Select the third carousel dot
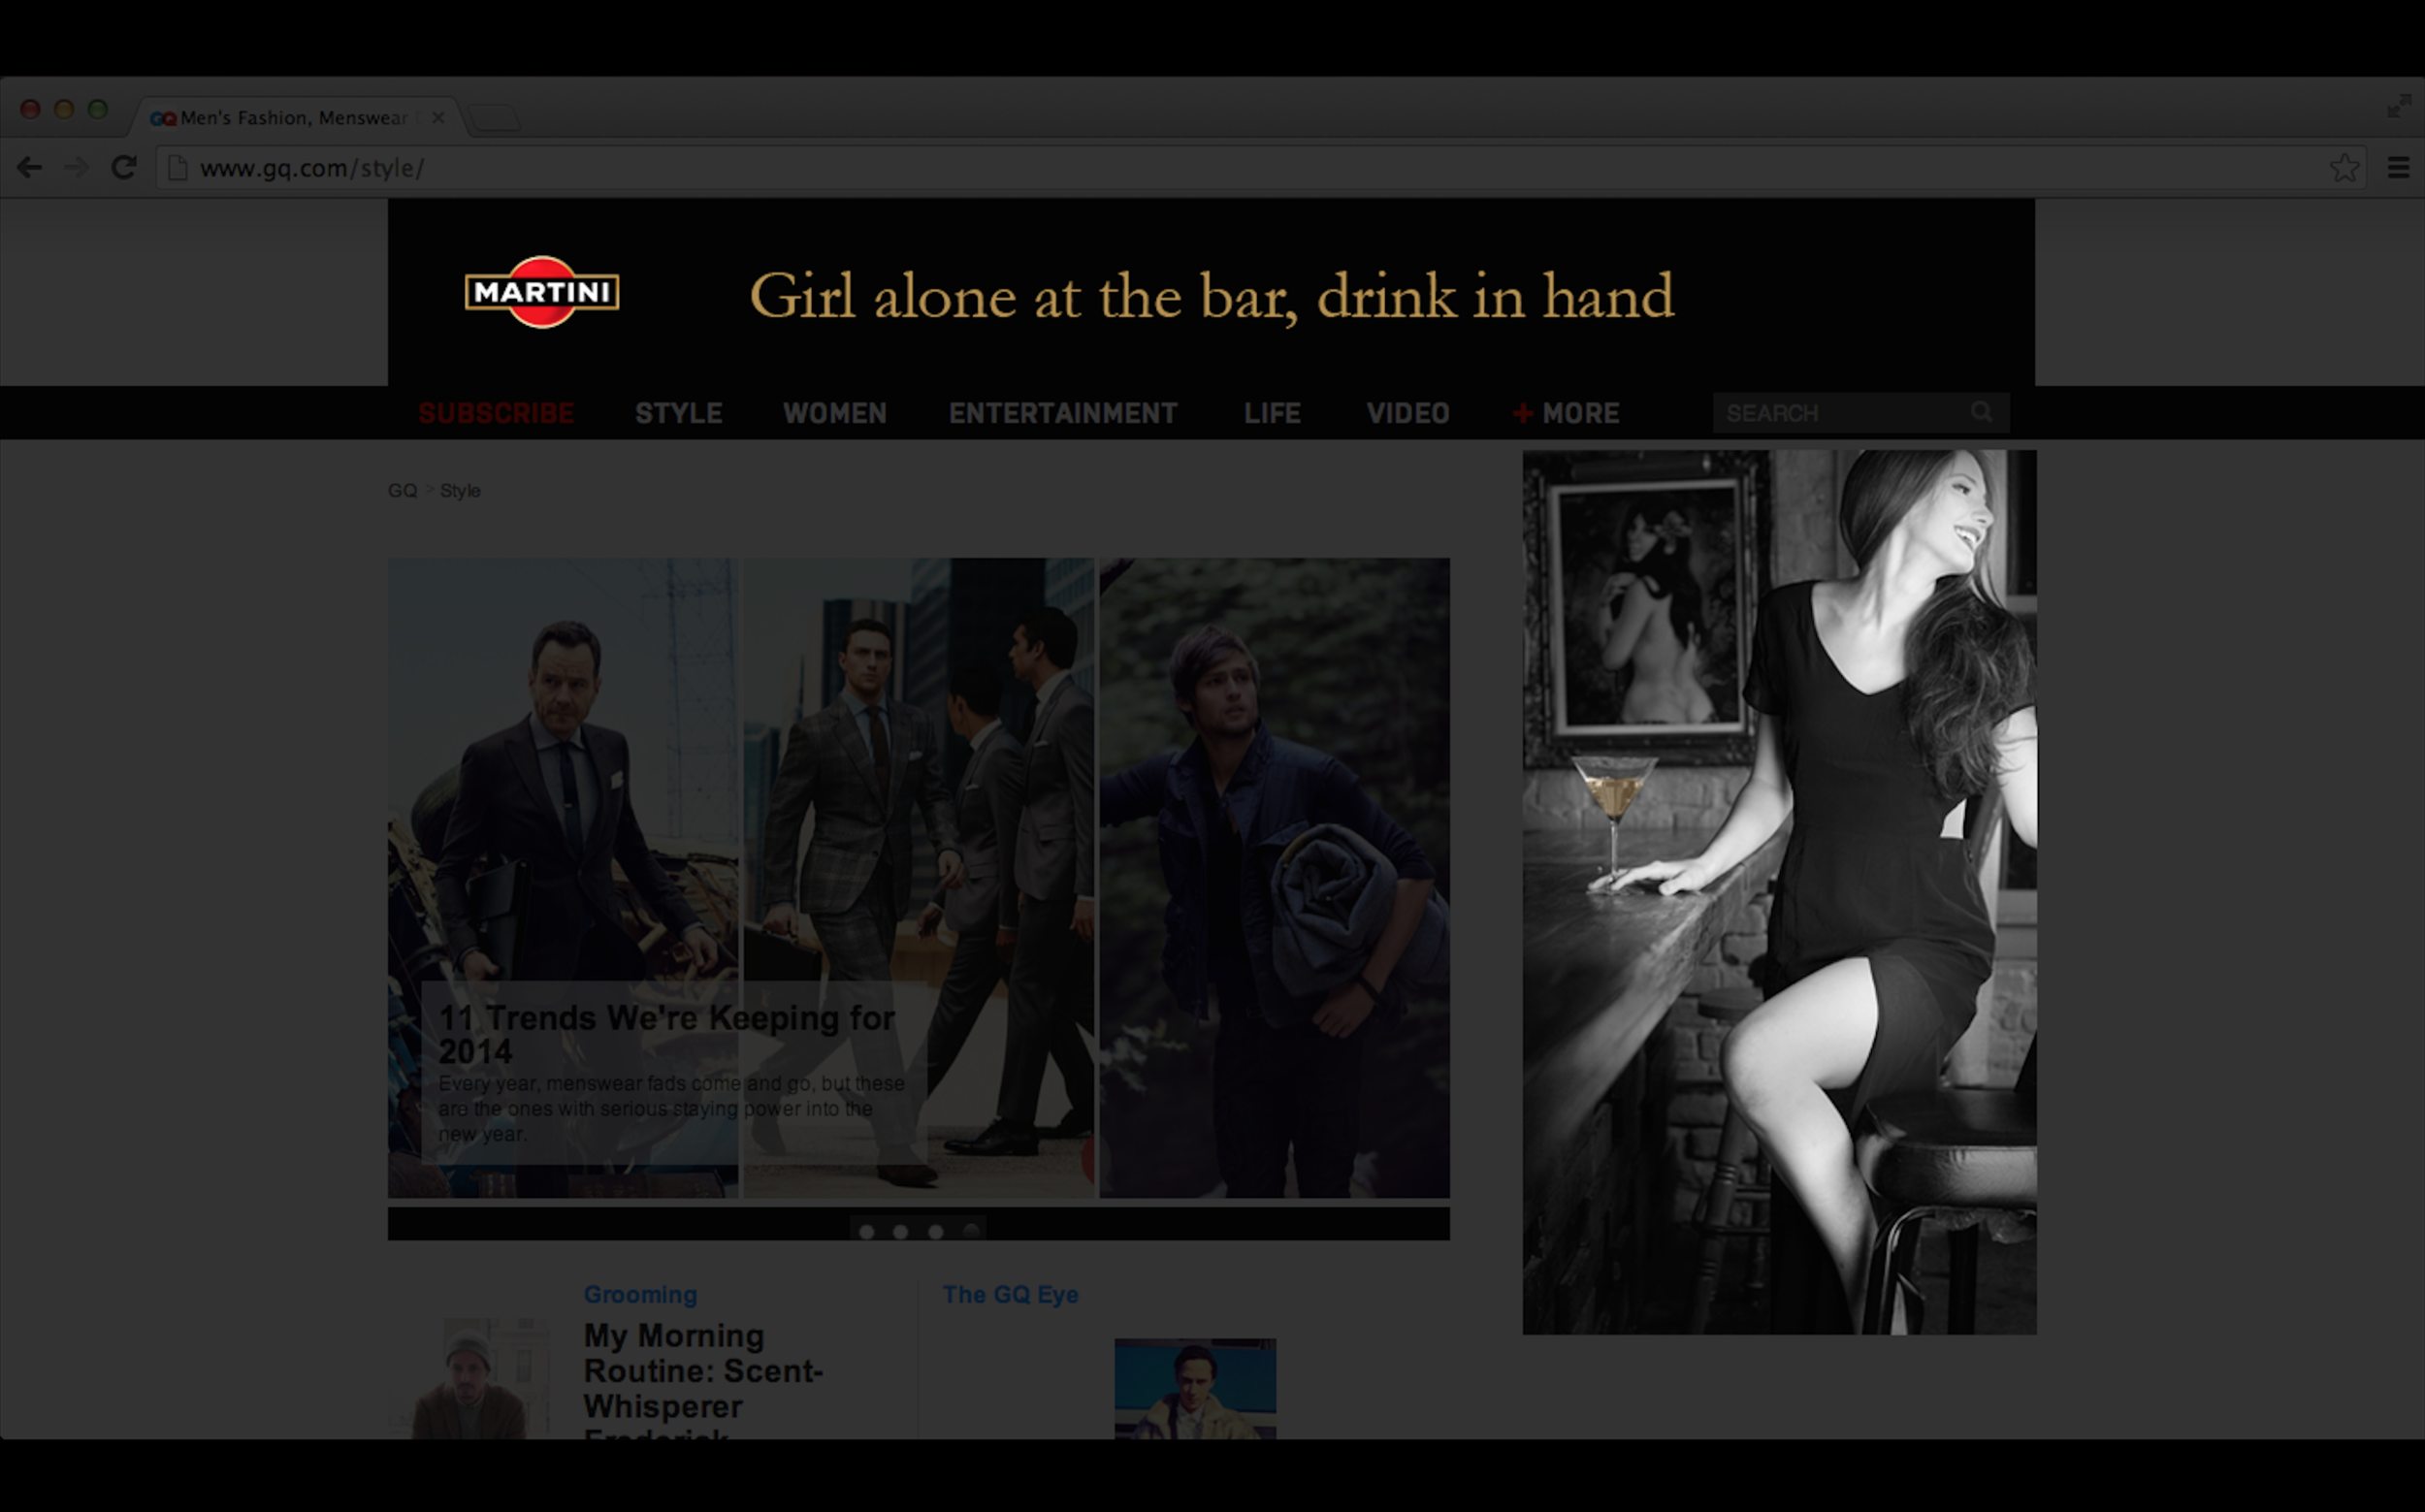 pos(935,1232)
